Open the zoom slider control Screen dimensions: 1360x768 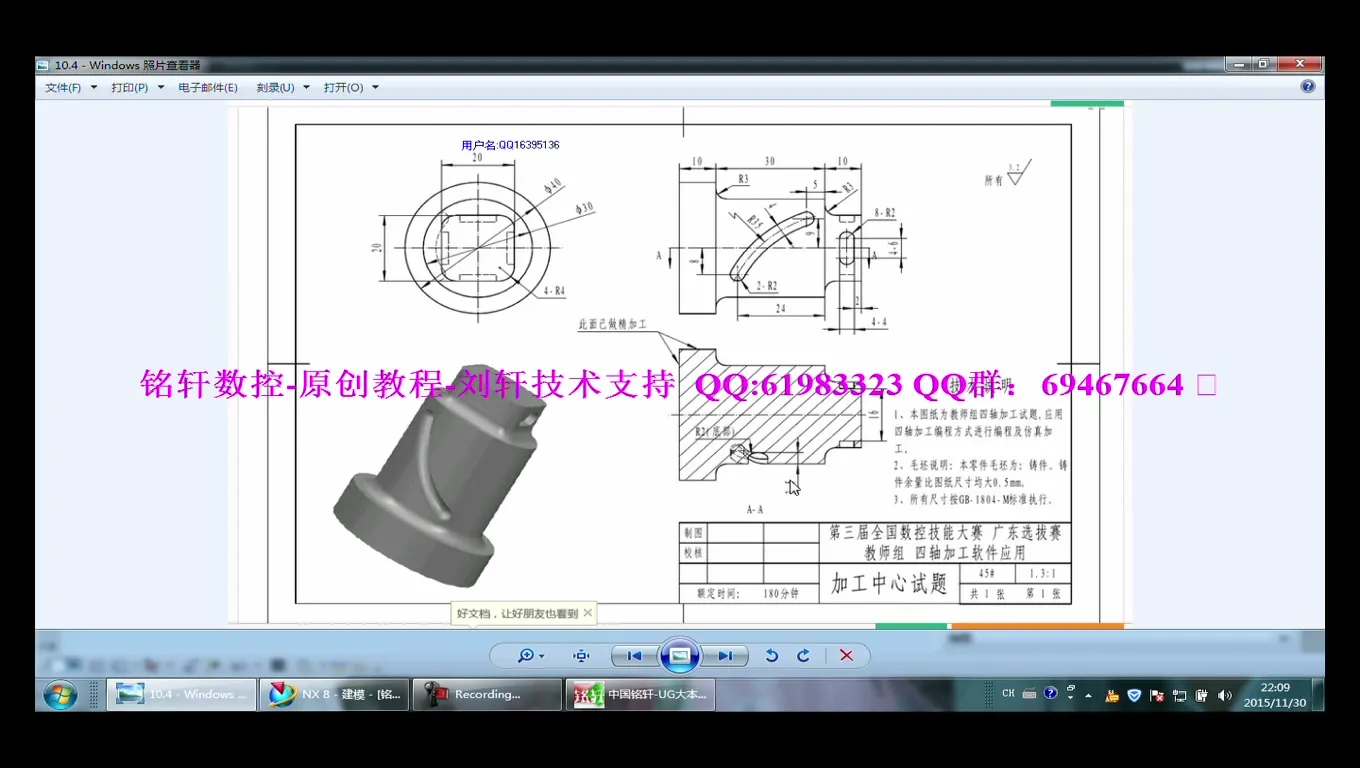click(x=525, y=655)
